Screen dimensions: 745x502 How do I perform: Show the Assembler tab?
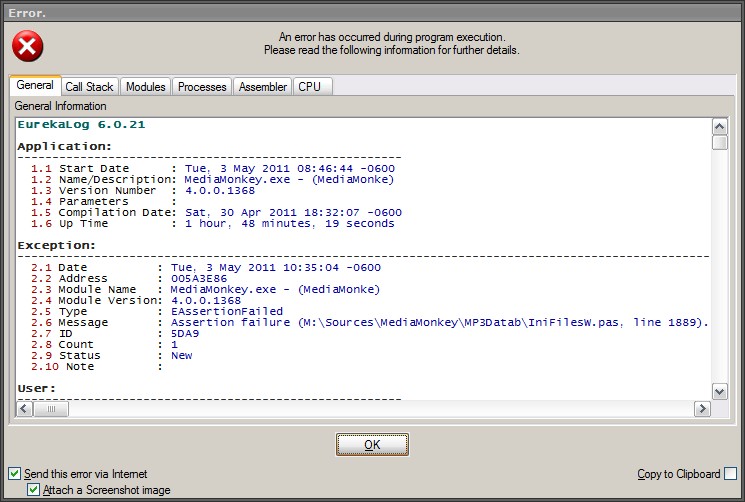pos(263,87)
